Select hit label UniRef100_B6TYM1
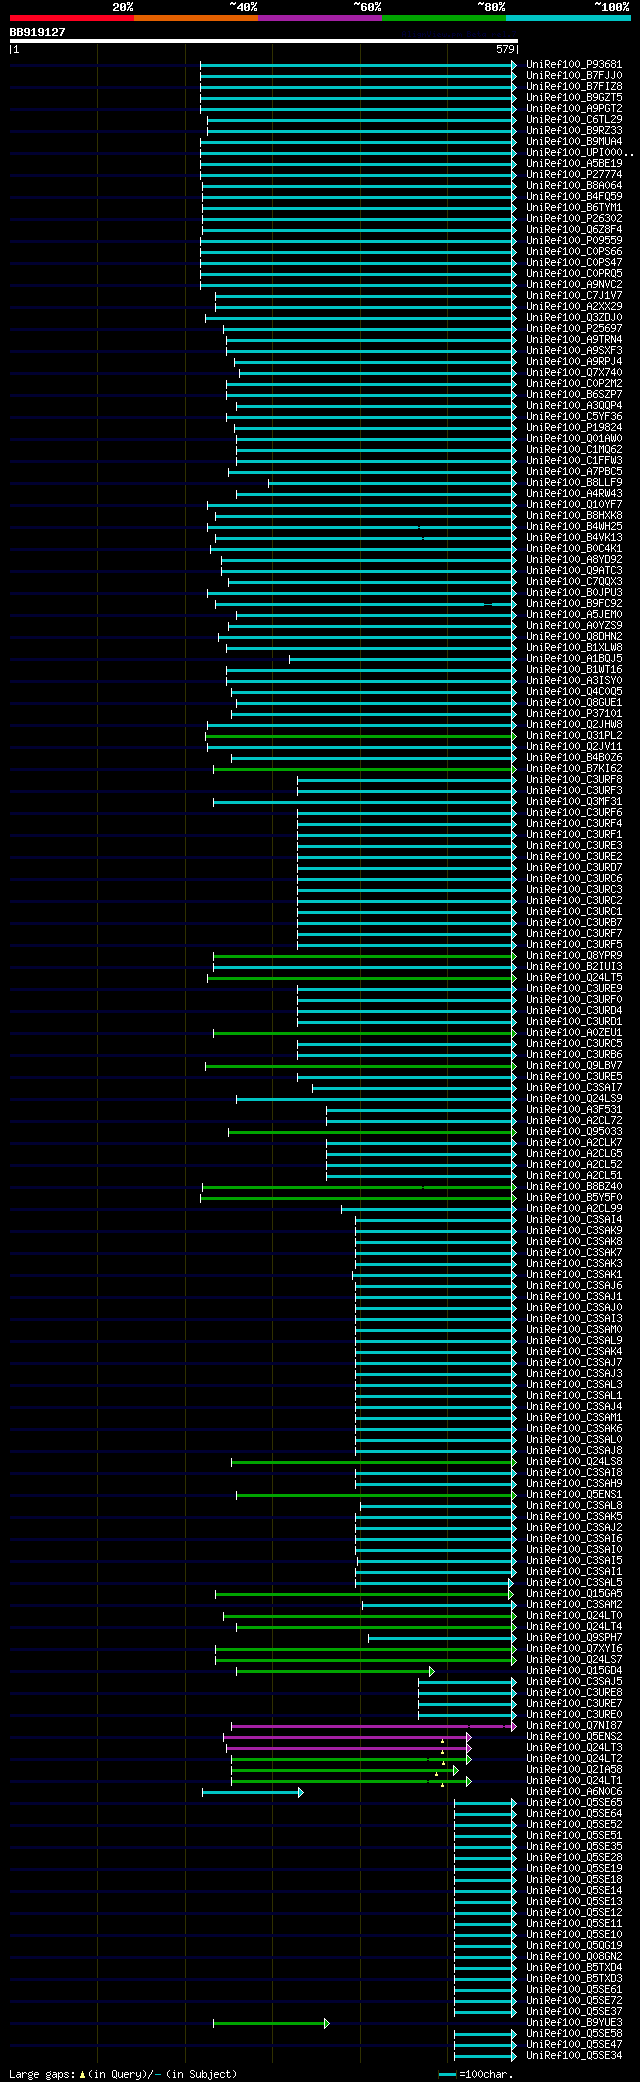The width and height of the screenshot is (640, 2082). [574, 208]
